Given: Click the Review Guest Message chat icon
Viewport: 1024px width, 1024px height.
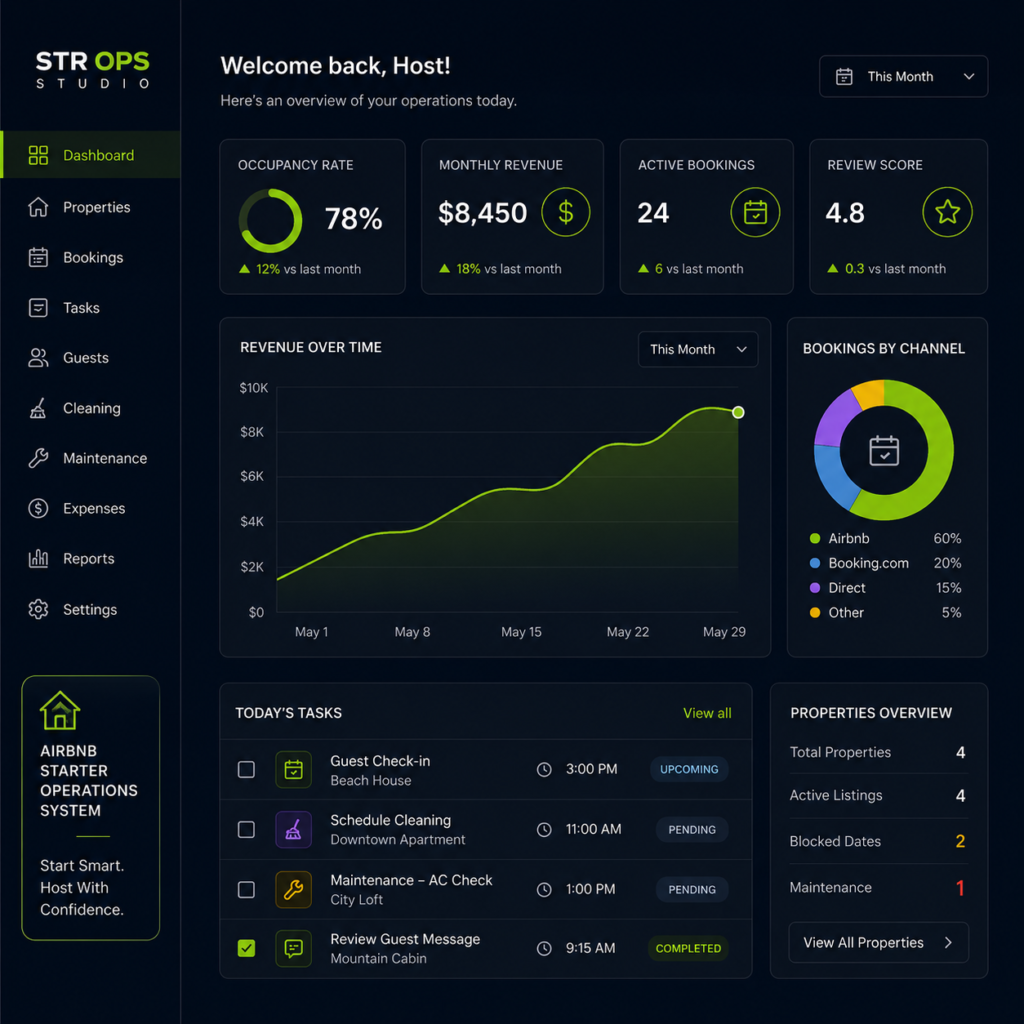Looking at the screenshot, I should pos(293,948).
